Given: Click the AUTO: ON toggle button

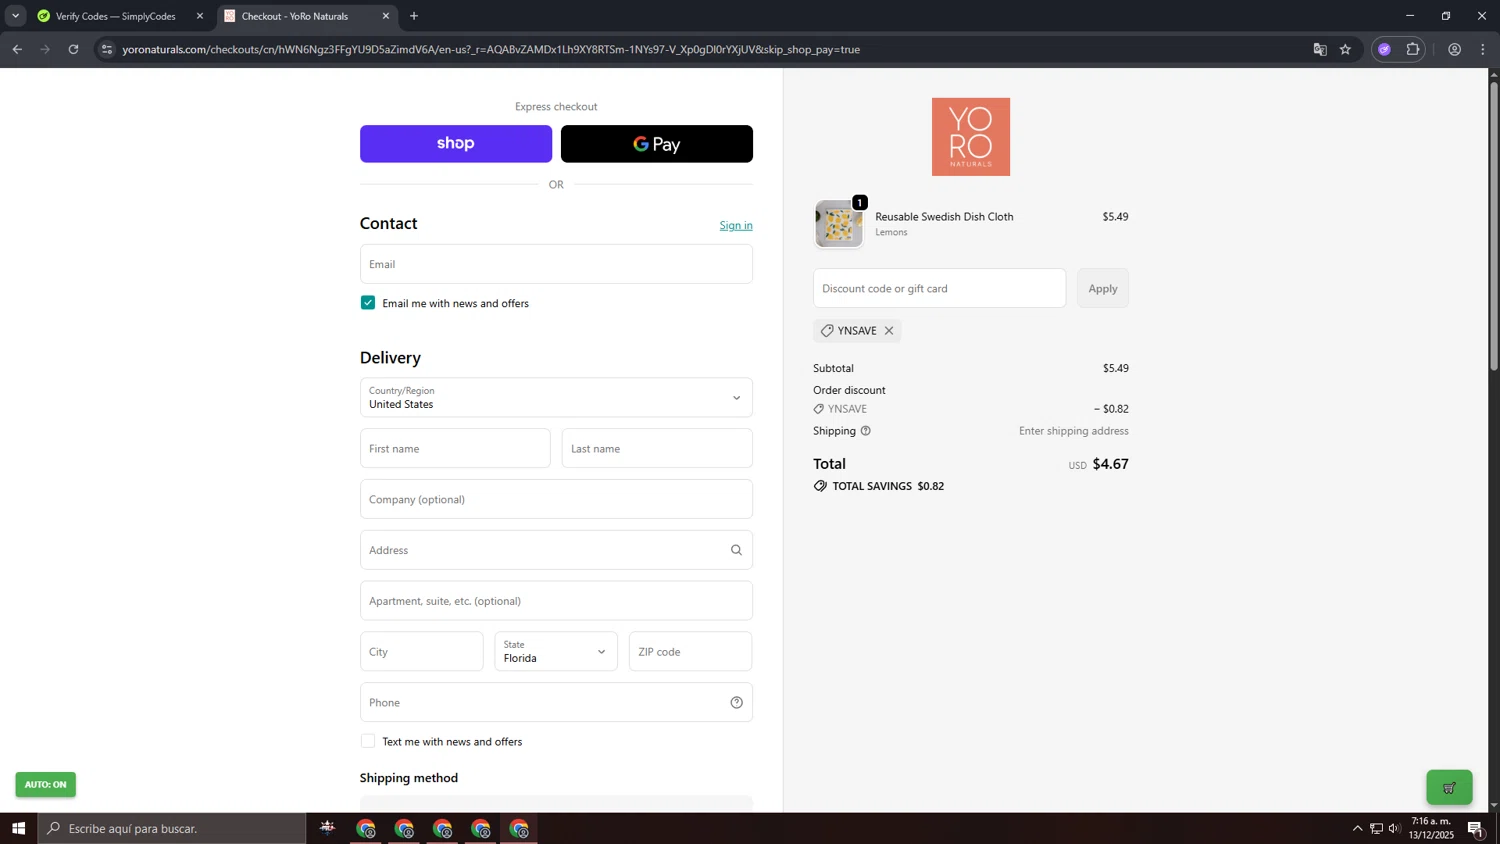Looking at the screenshot, I should coord(46,785).
